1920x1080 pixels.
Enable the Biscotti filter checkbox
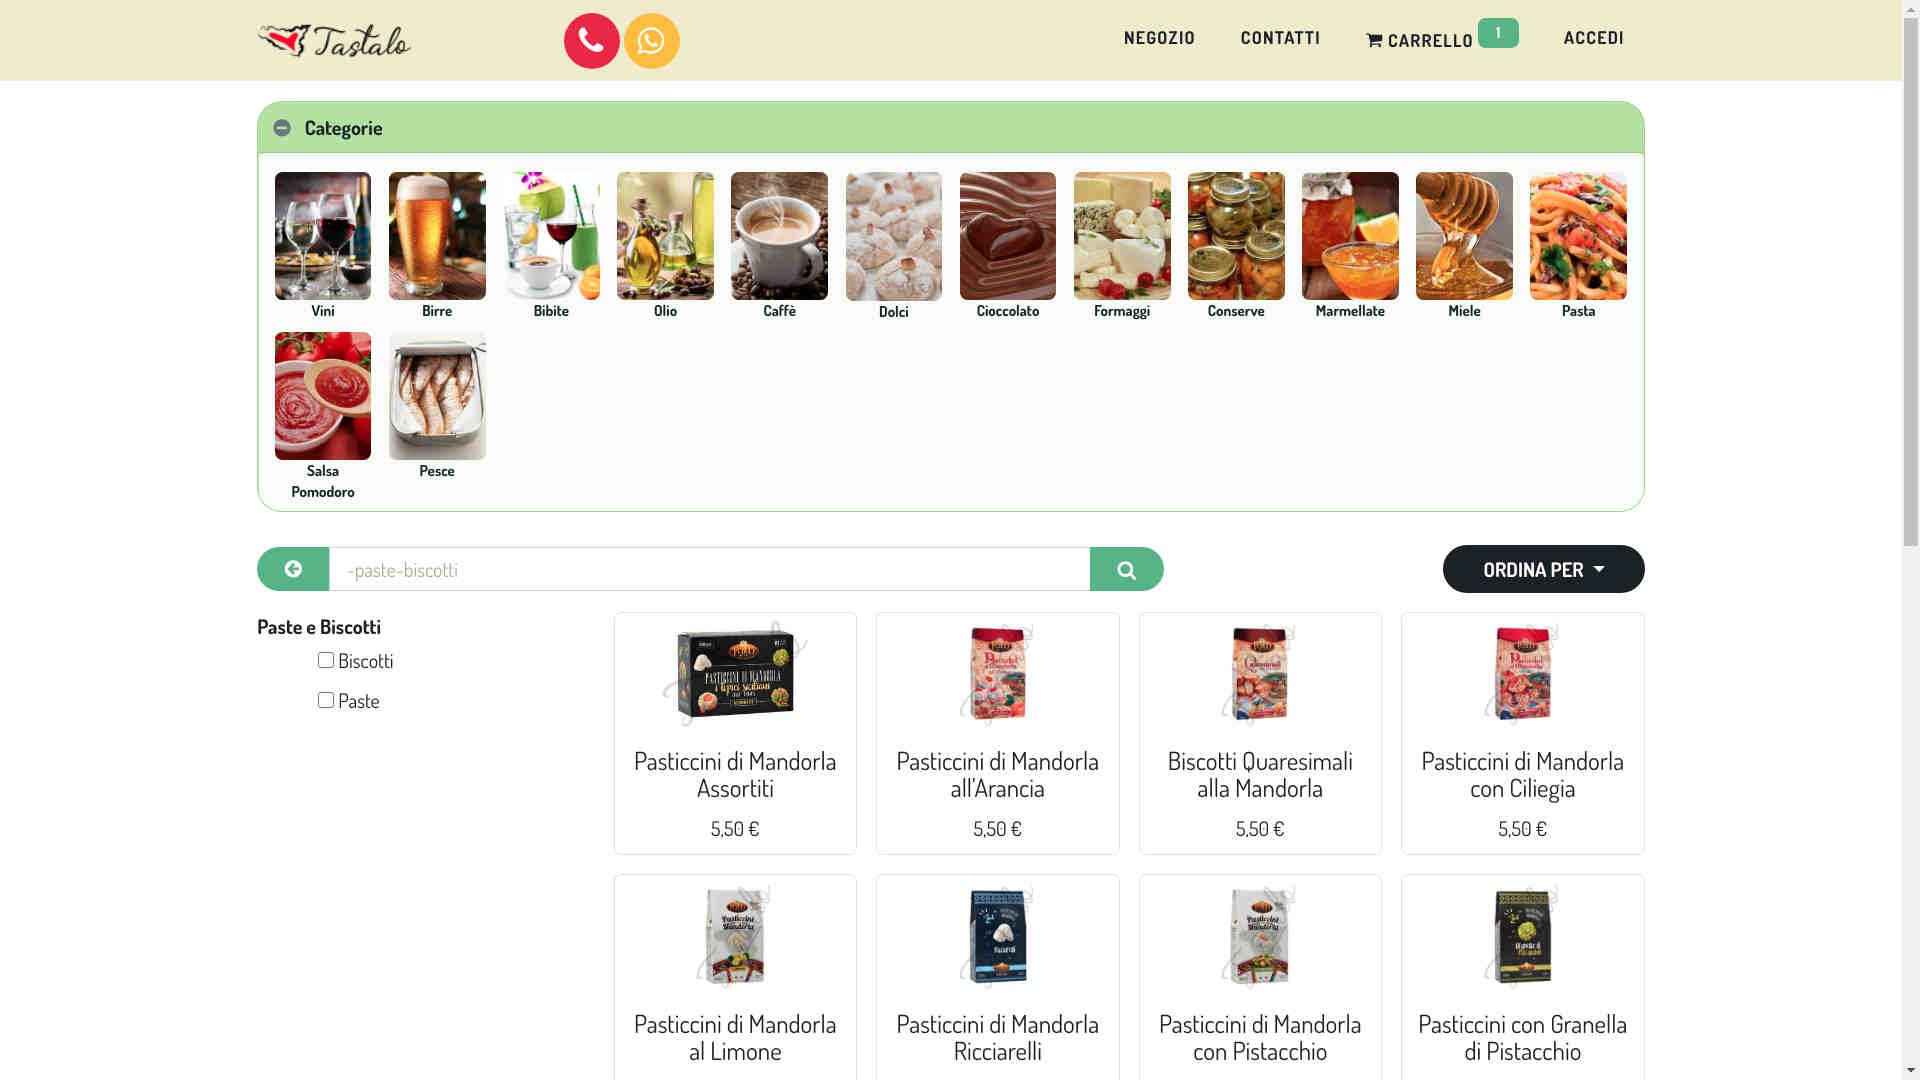326,660
